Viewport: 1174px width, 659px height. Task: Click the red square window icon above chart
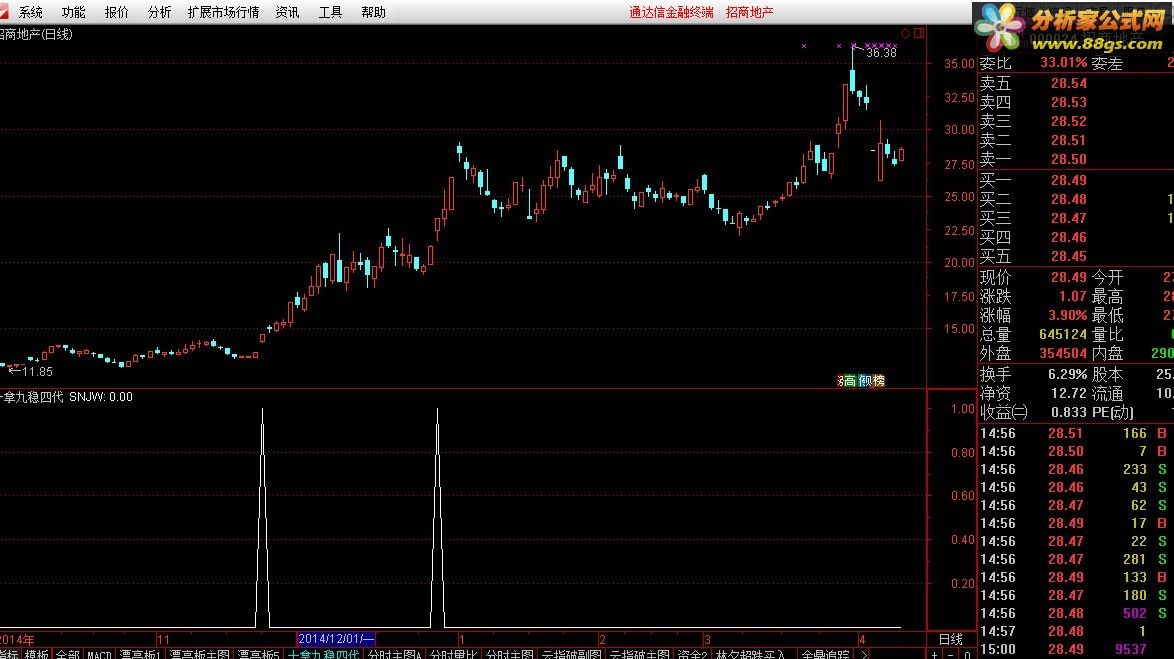(x=919, y=33)
